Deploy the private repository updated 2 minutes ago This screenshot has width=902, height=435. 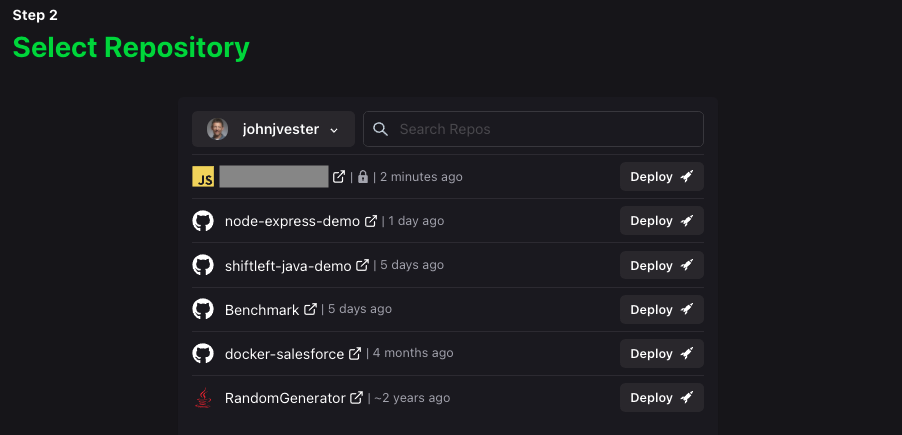pyautogui.click(x=661, y=177)
